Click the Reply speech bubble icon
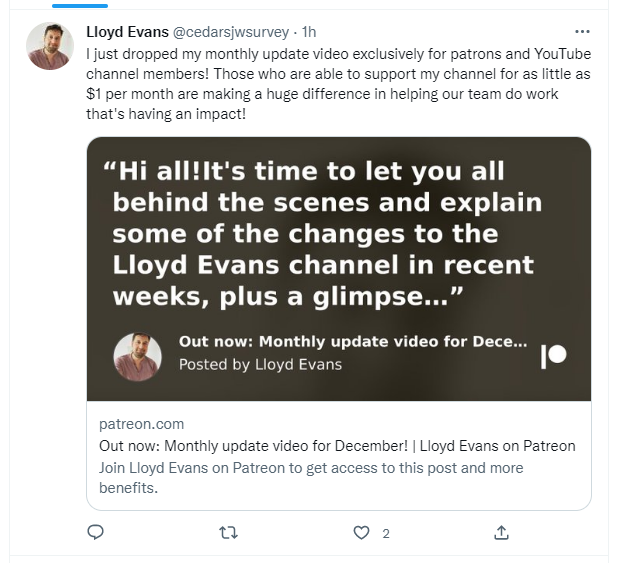Screen dimensions: 621x563 (95, 532)
